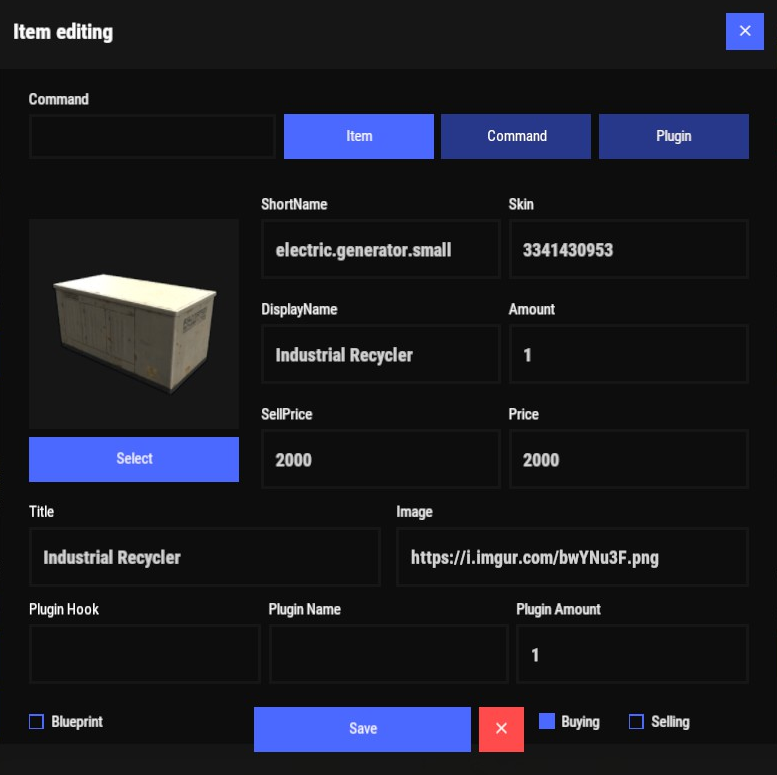Focus the SellPrice field
777x775 pixels.
tap(380, 460)
